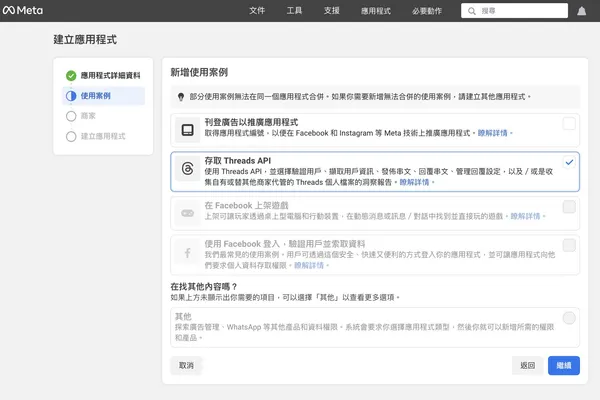This screenshot has height=400, width=600.
Task: Click the search magnifier icon
Action: (472, 11)
